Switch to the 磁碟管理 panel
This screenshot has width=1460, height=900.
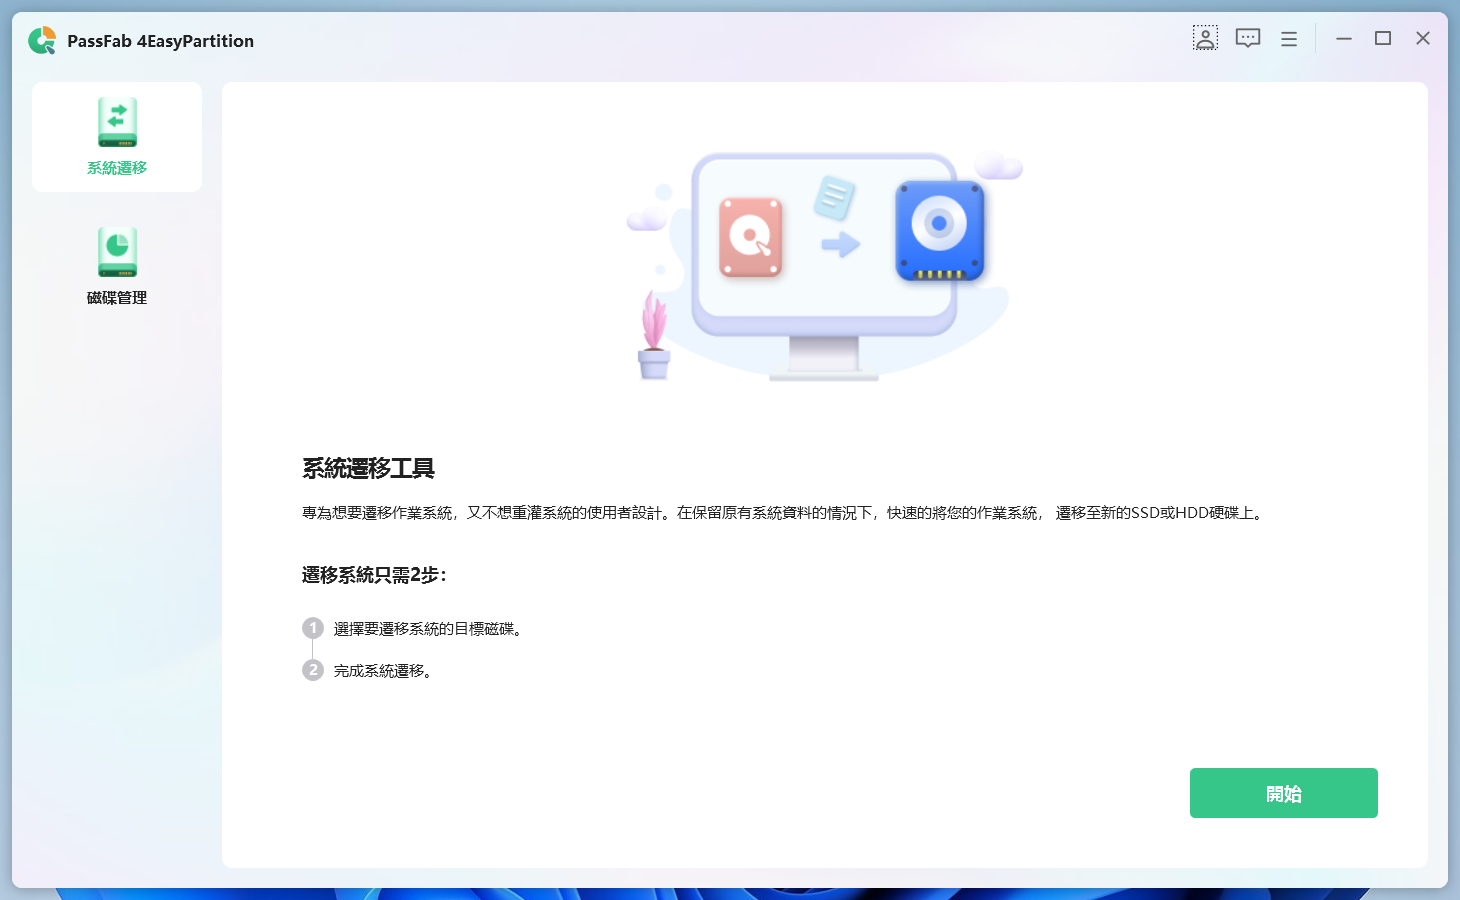pos(117,297)
